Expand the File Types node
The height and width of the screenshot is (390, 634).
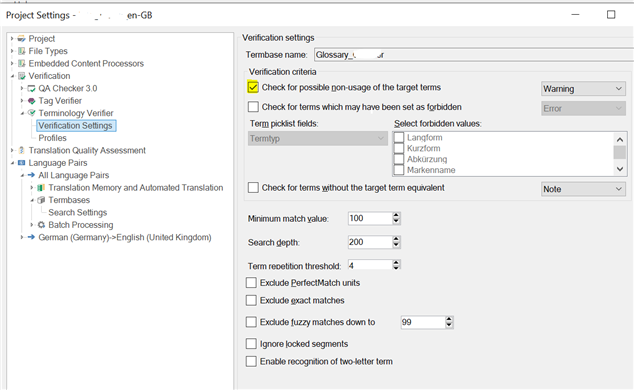tap(12, 51)
